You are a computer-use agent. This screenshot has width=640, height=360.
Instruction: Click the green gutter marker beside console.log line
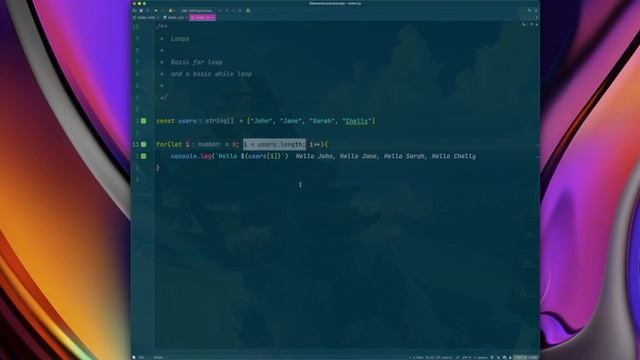(x=144, y=156)
